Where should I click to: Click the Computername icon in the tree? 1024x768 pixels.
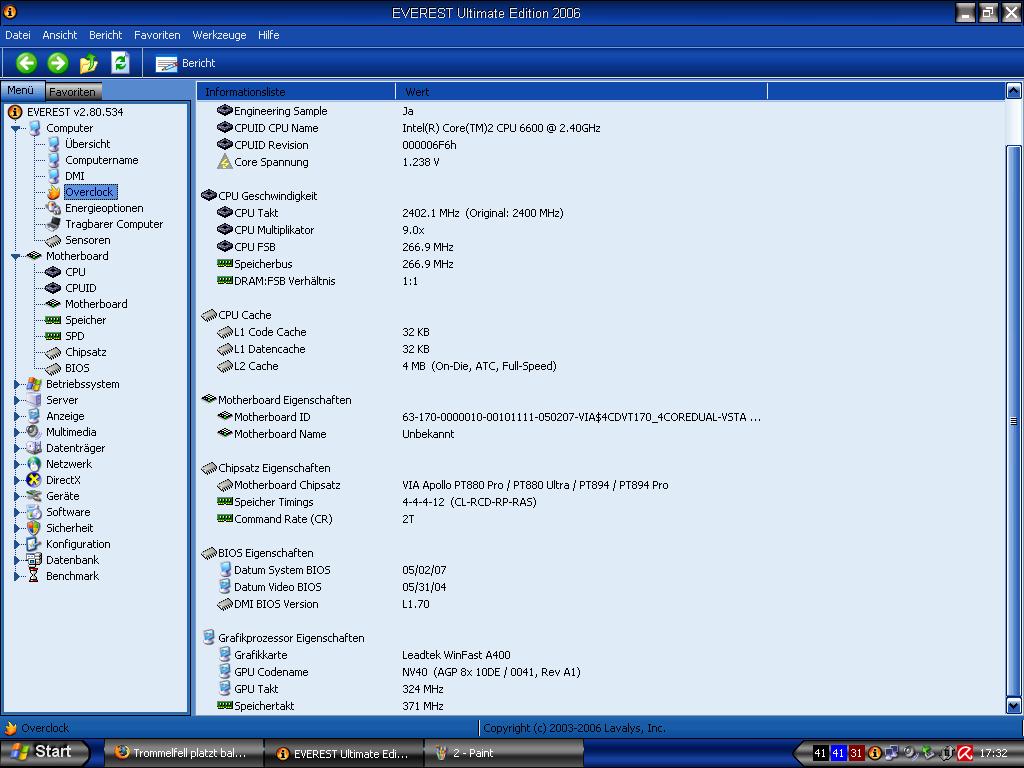point(54,160)
